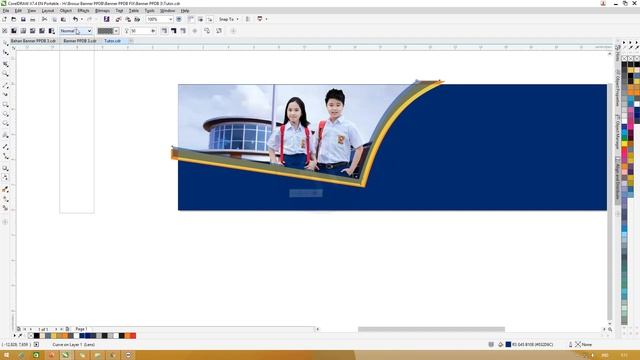Select the Transparency tool in toolbox
Viewport: 640px width, 360px height.
point(5,177)
